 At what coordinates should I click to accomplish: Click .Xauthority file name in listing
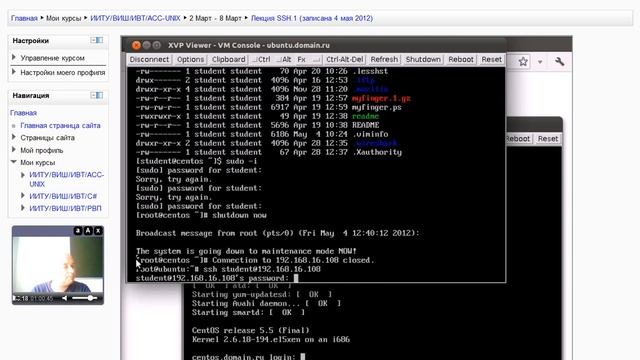coord(376,152)
